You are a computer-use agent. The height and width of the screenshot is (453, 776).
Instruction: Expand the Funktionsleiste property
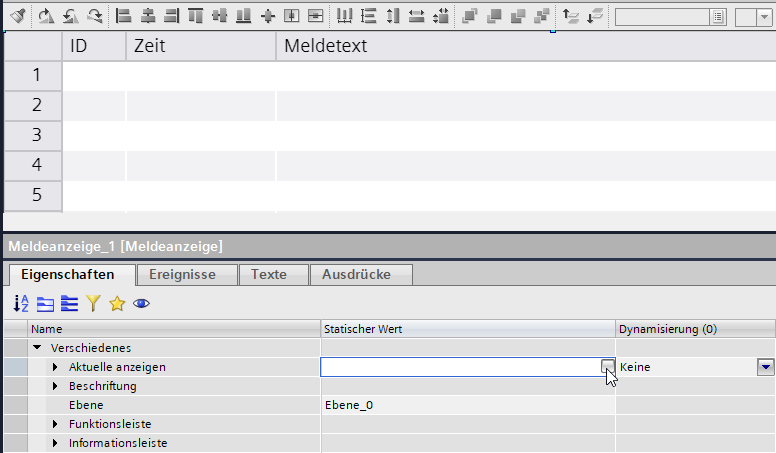tap(55, 424)
